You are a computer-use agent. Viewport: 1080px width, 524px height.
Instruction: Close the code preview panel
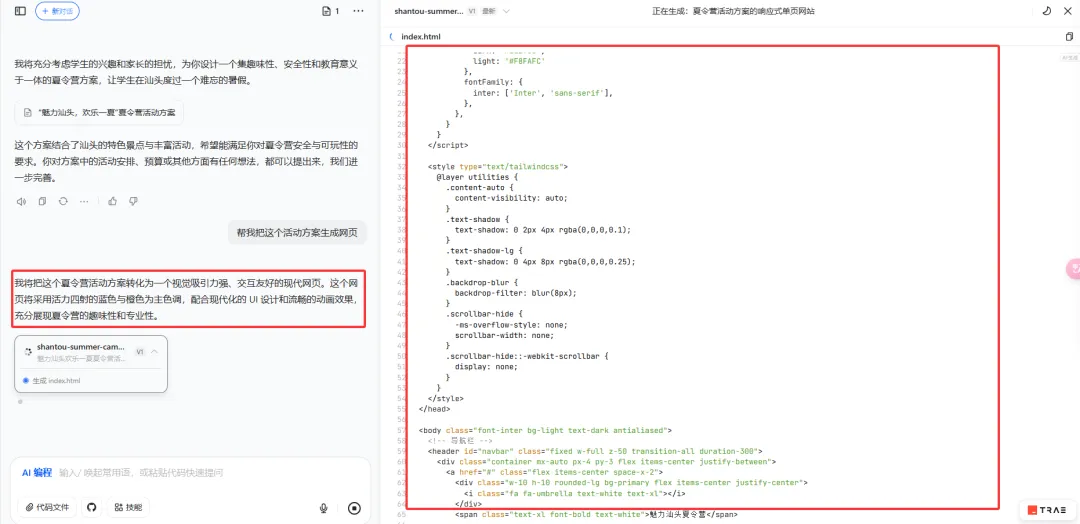(x=1070, y=11)
